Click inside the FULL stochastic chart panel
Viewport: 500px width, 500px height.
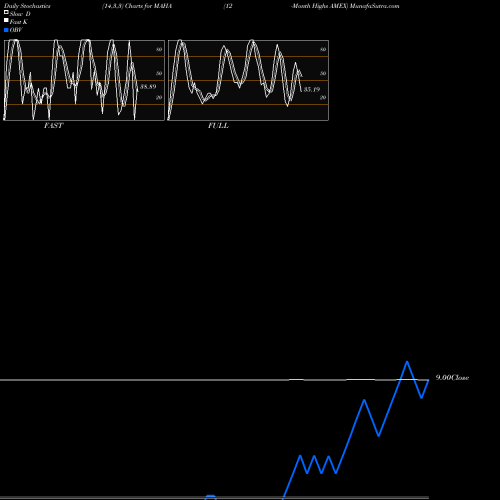coord(248,80)
